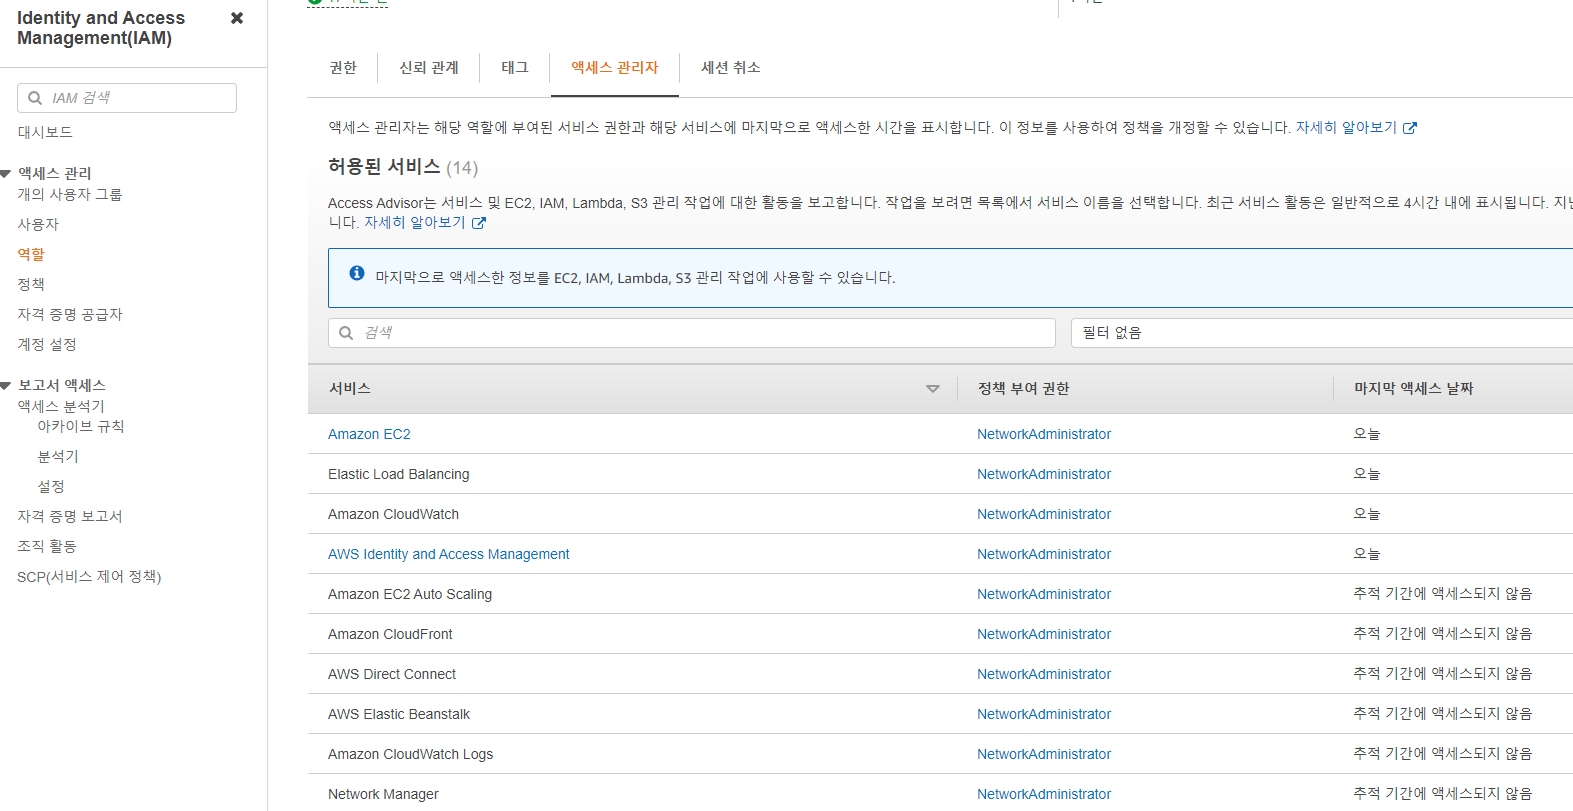The width and height of the screenshot is (1573, 811).
Task: Go to 역할 in the sidebar
Action: click(31, 254)
